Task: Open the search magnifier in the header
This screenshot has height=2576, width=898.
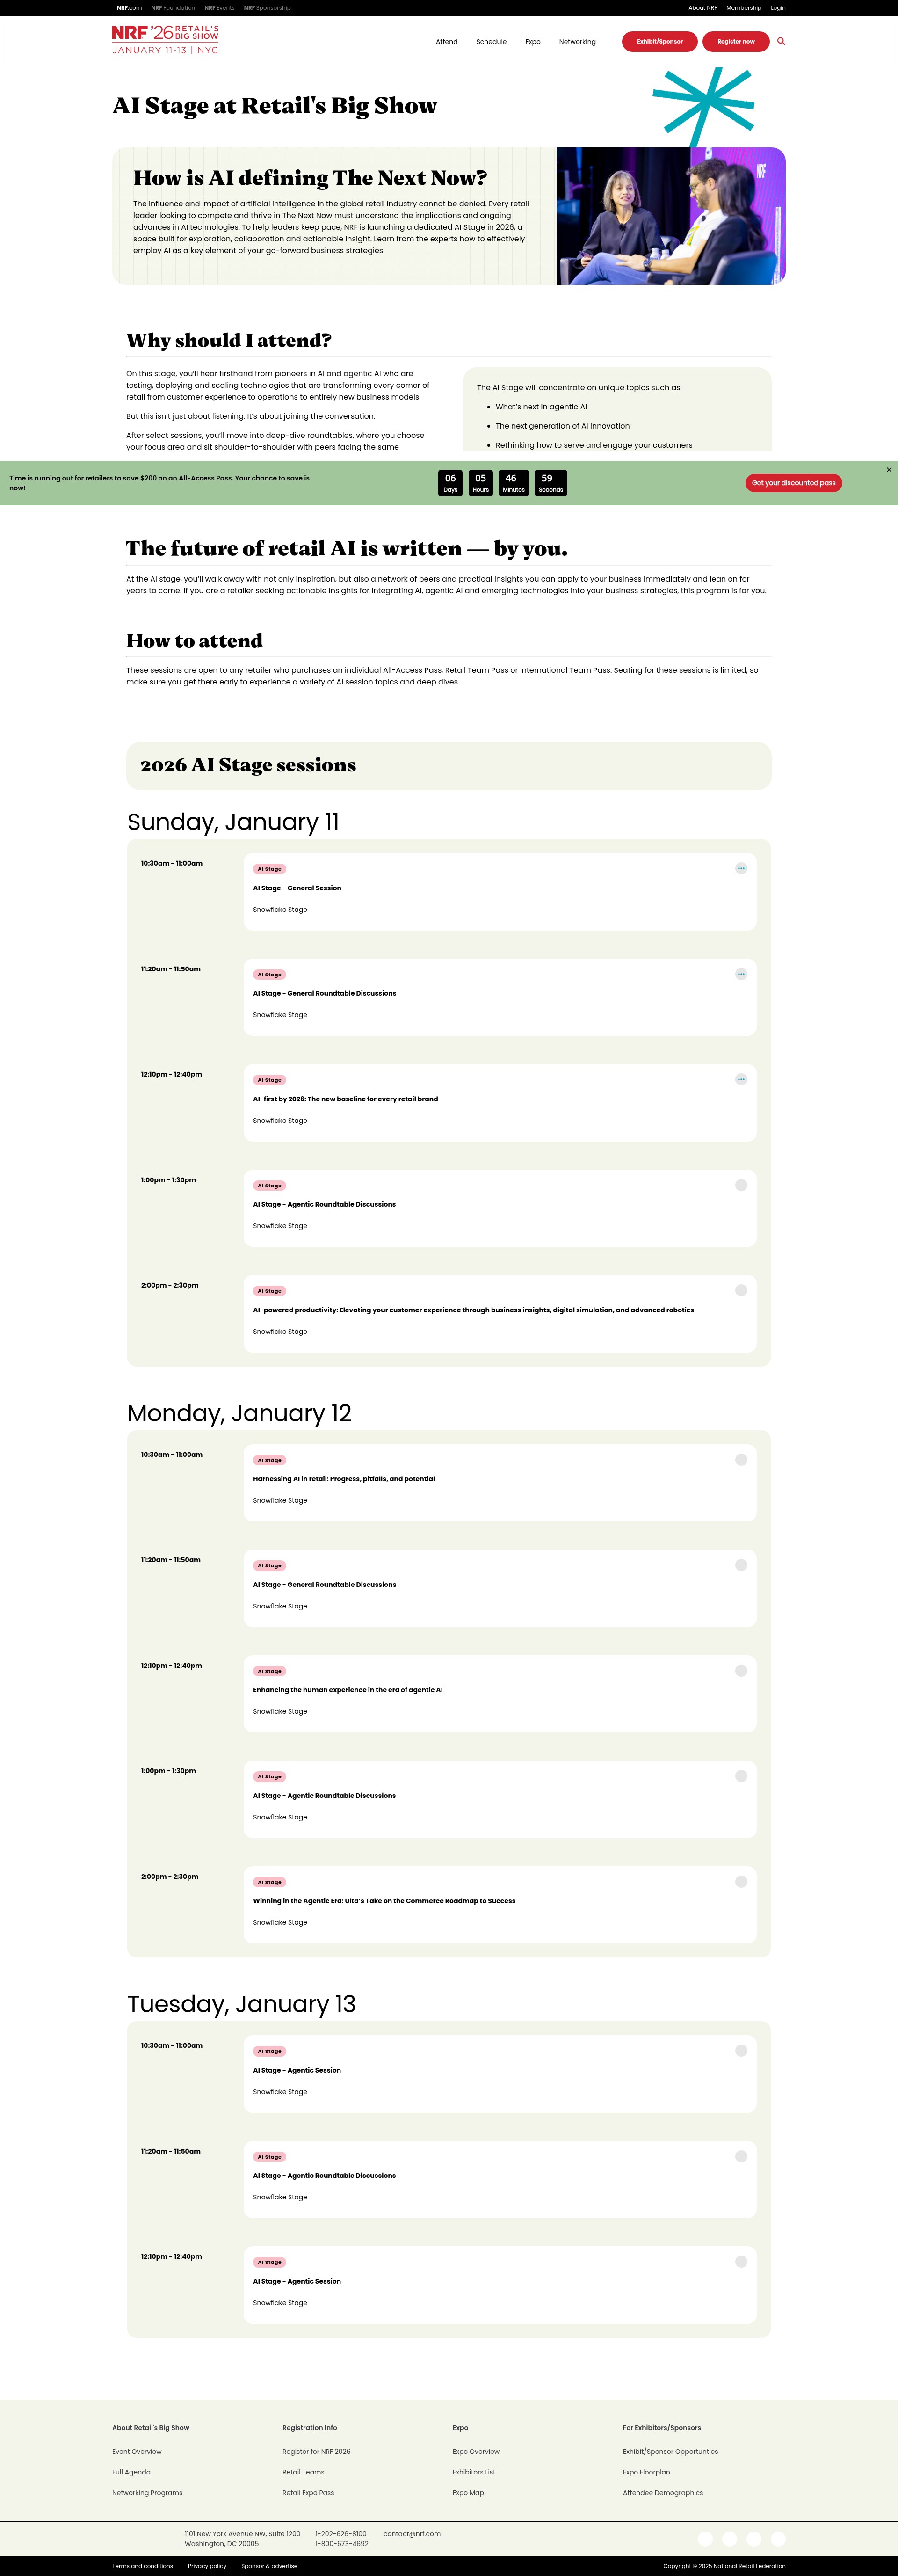Action: [x=781, y=41]
